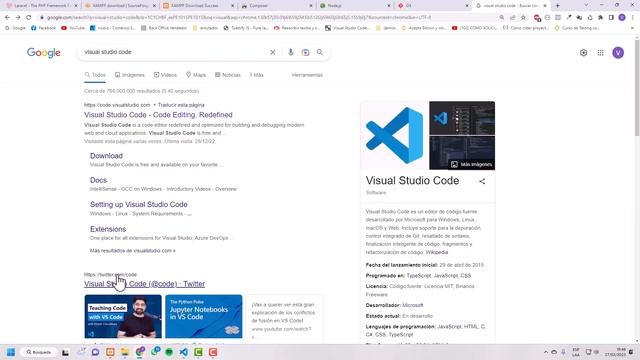Viewport: 640px width, 360px height.
Task: Select Noticias search filter
Action: 228,75
